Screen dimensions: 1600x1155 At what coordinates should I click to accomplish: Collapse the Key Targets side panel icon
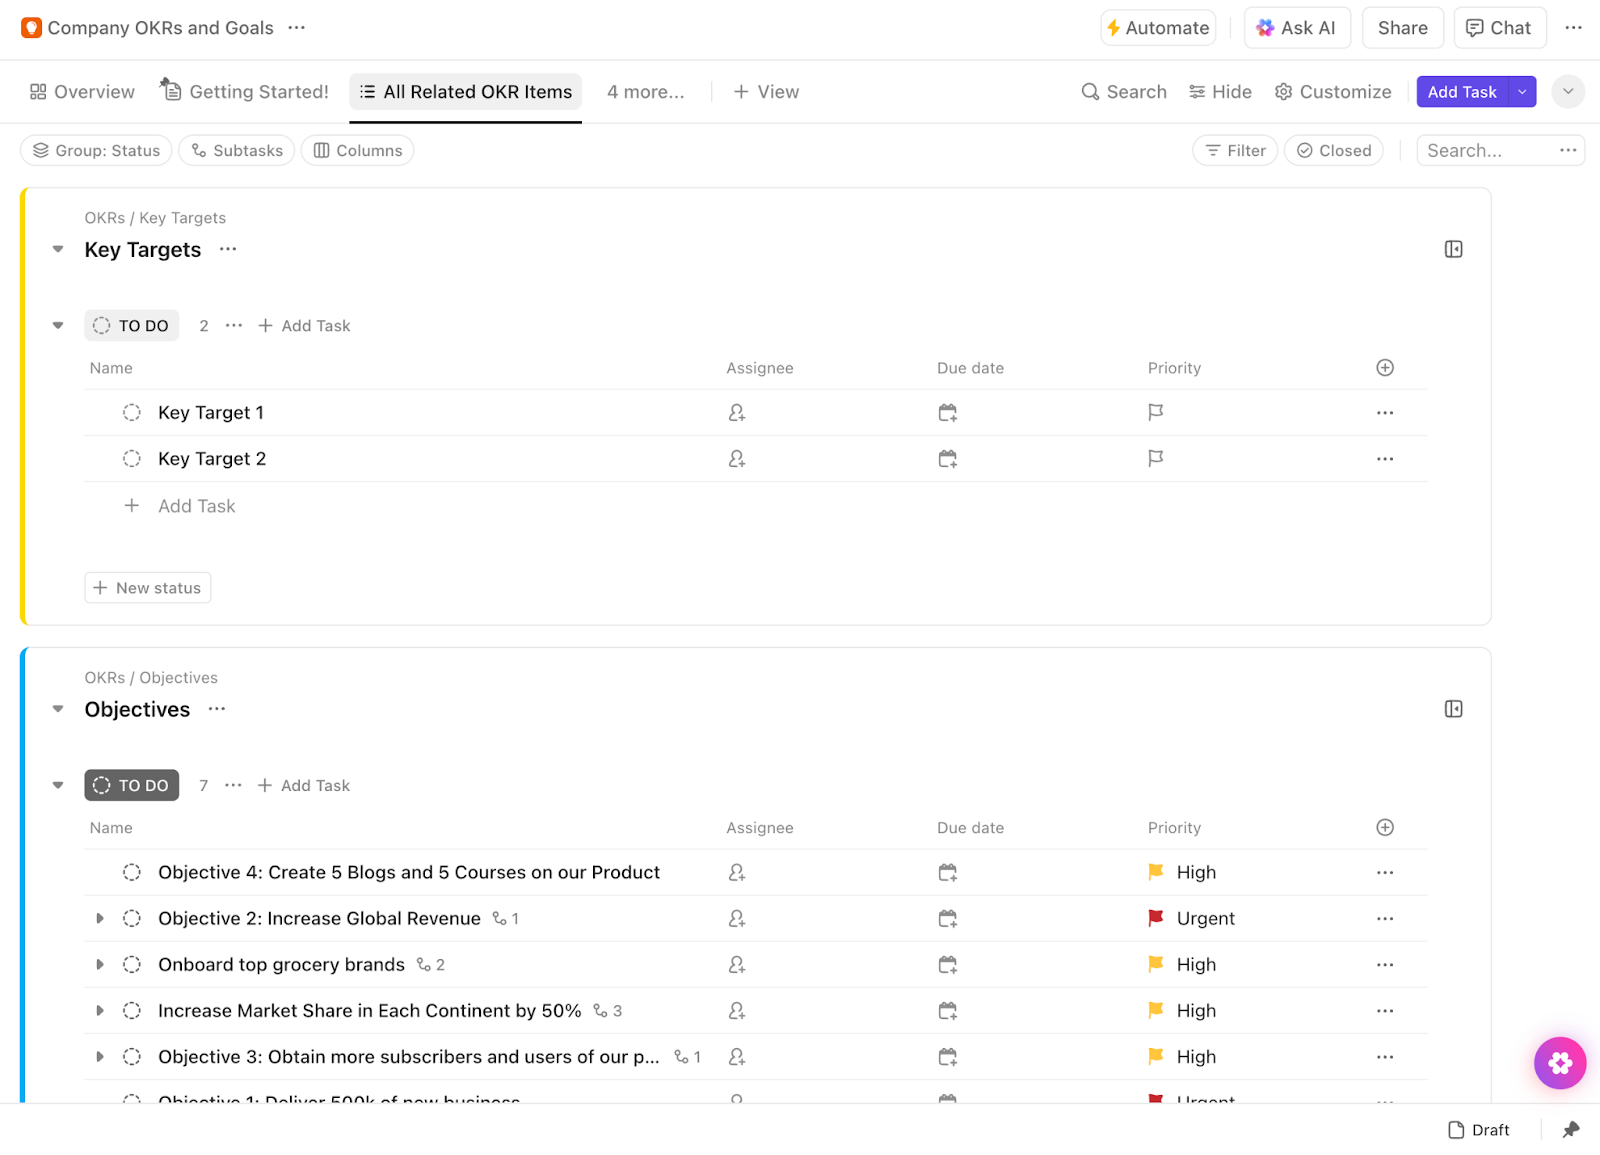[1454, 249]
